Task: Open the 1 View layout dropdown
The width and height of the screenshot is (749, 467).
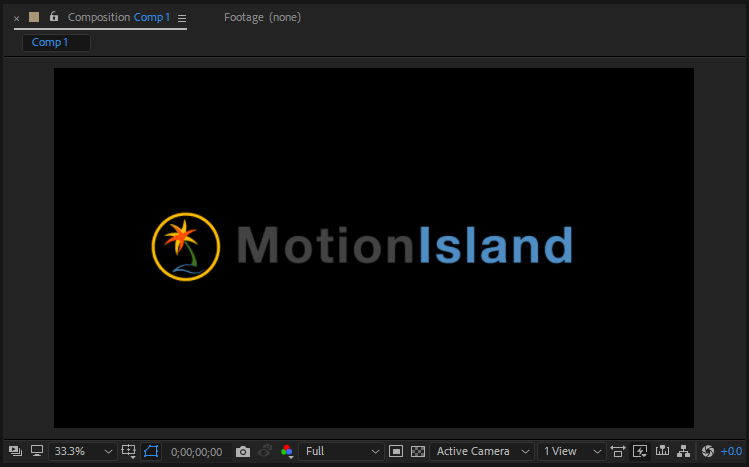Action: [571, 451]
